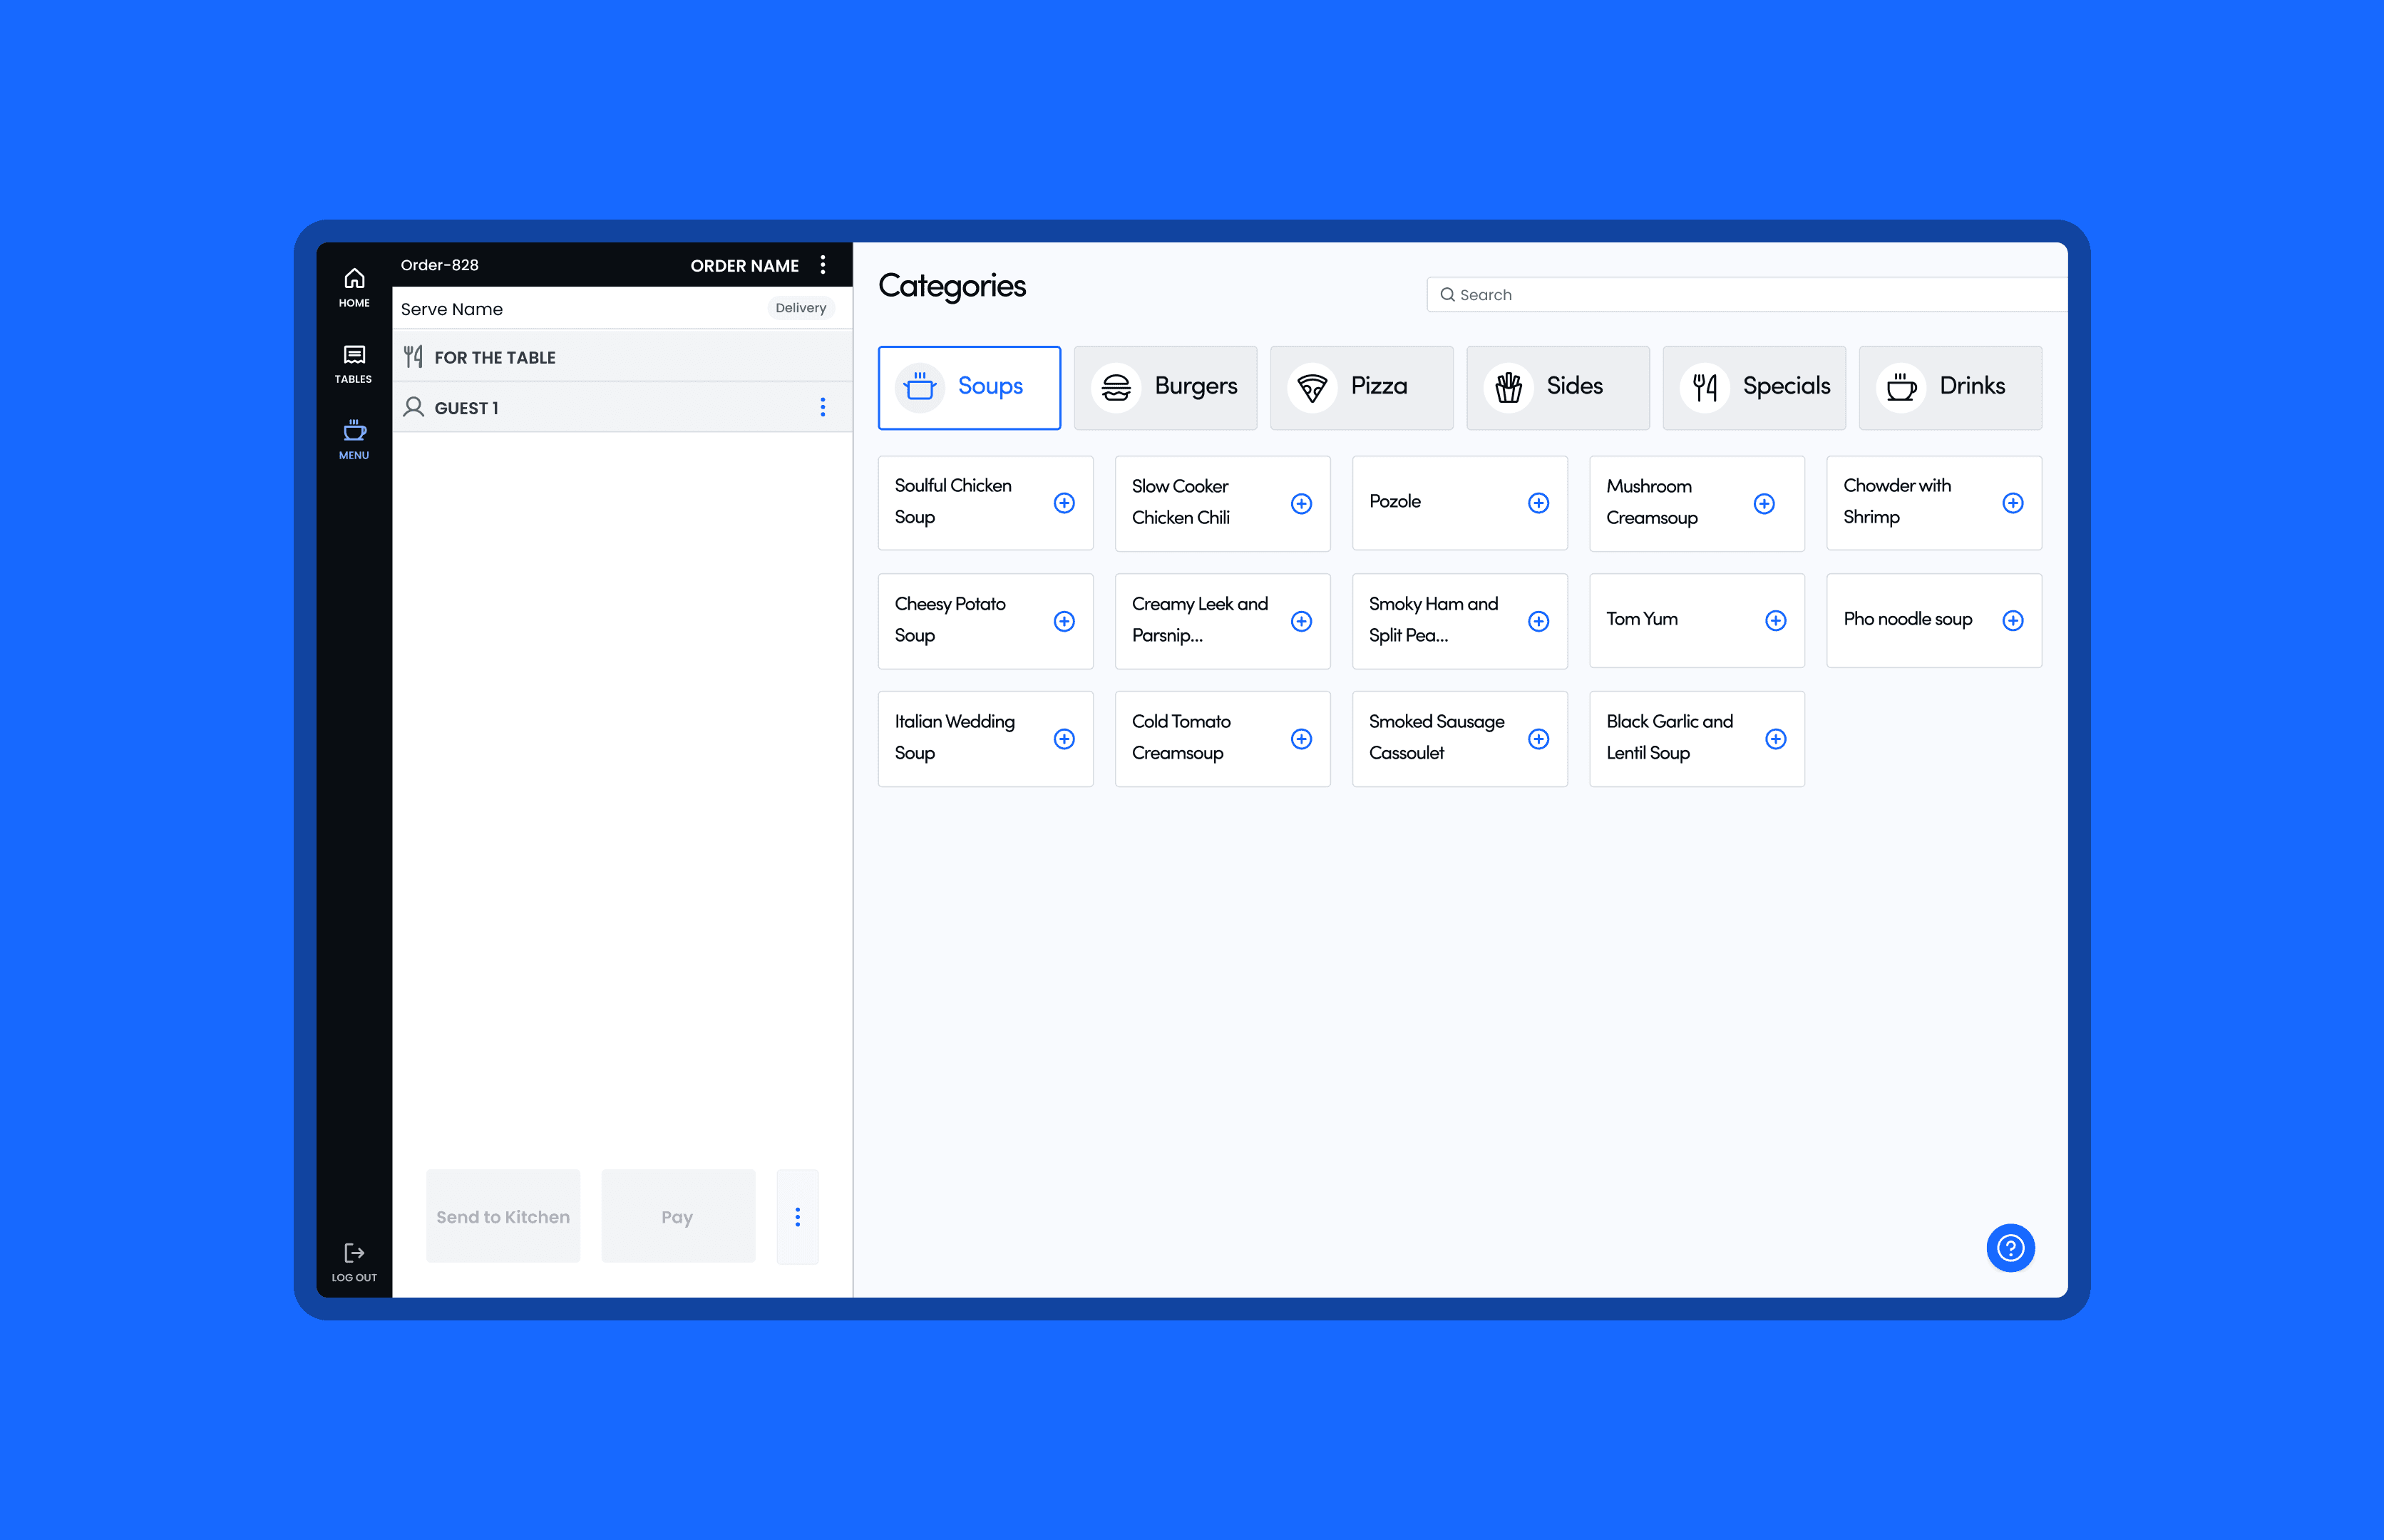2384x1540 pixels.
Task: Add Mushroom Creamsoup to order
Action: click(x=1764, y=503)
